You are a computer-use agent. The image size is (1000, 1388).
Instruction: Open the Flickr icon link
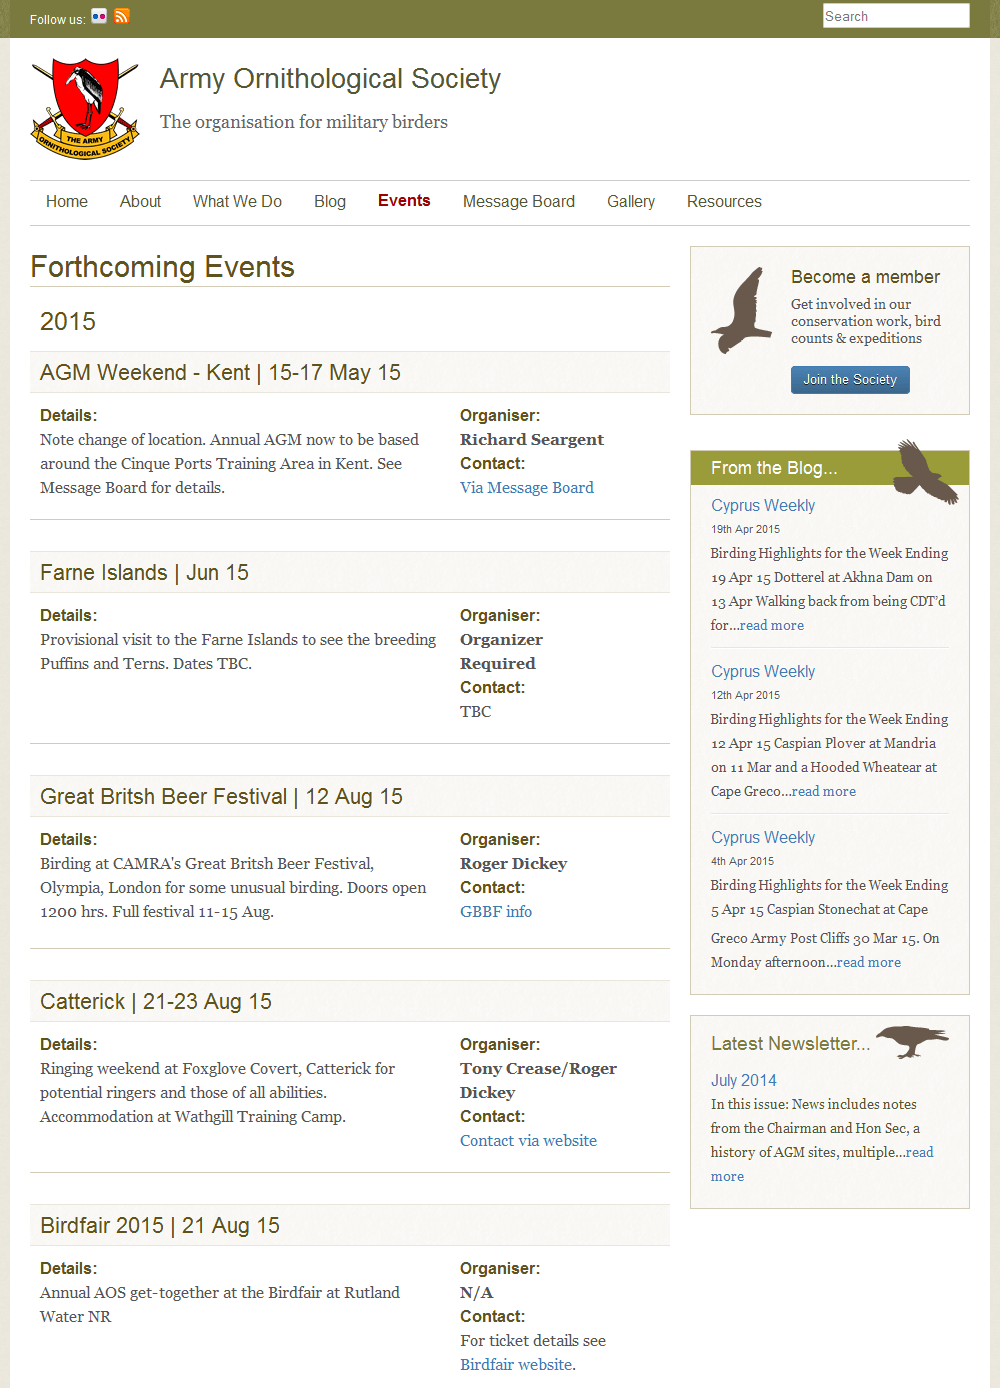click(99, 16)
